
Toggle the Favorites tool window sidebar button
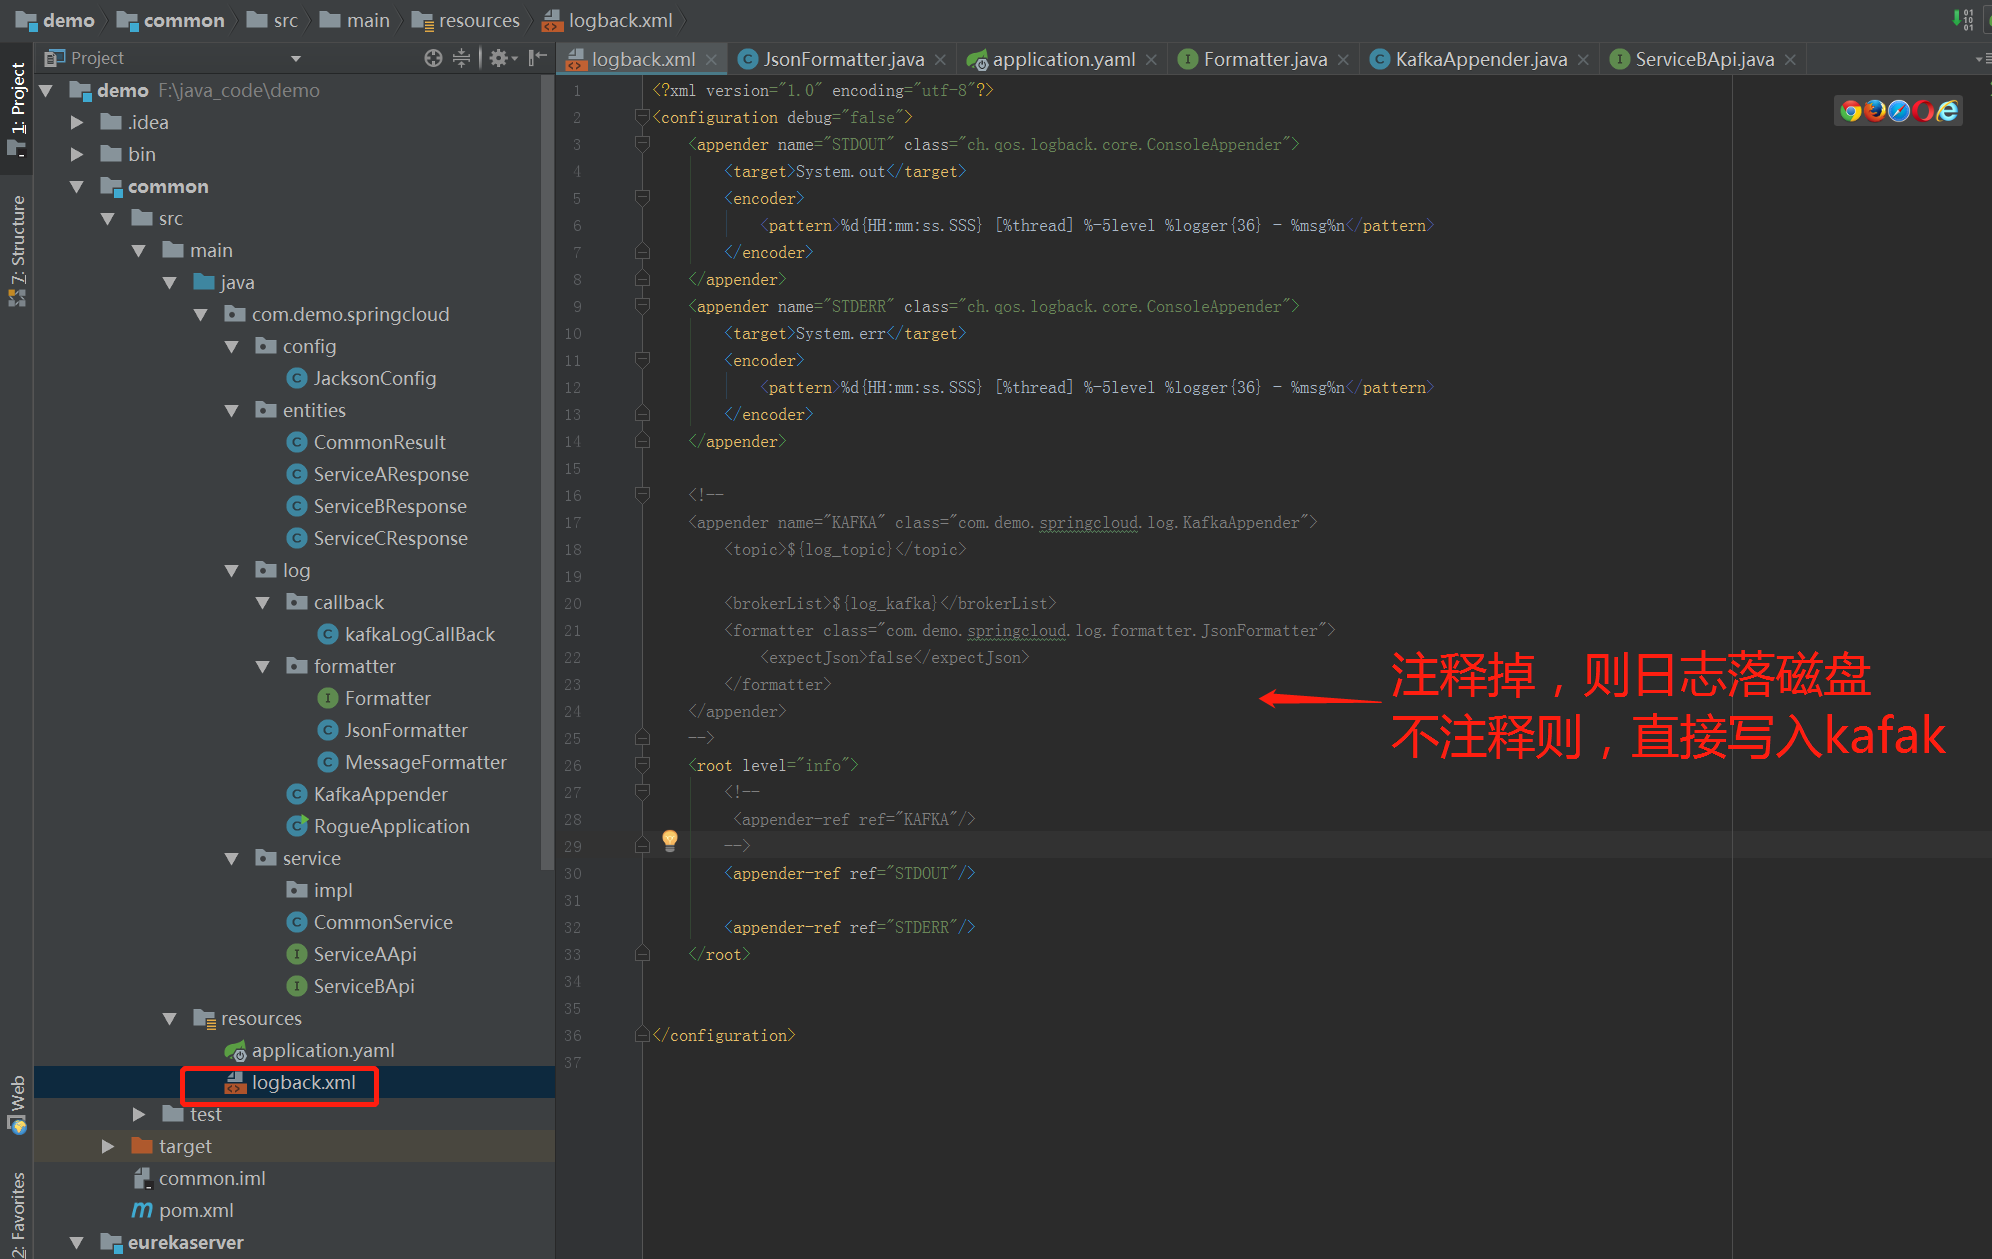17,1213
